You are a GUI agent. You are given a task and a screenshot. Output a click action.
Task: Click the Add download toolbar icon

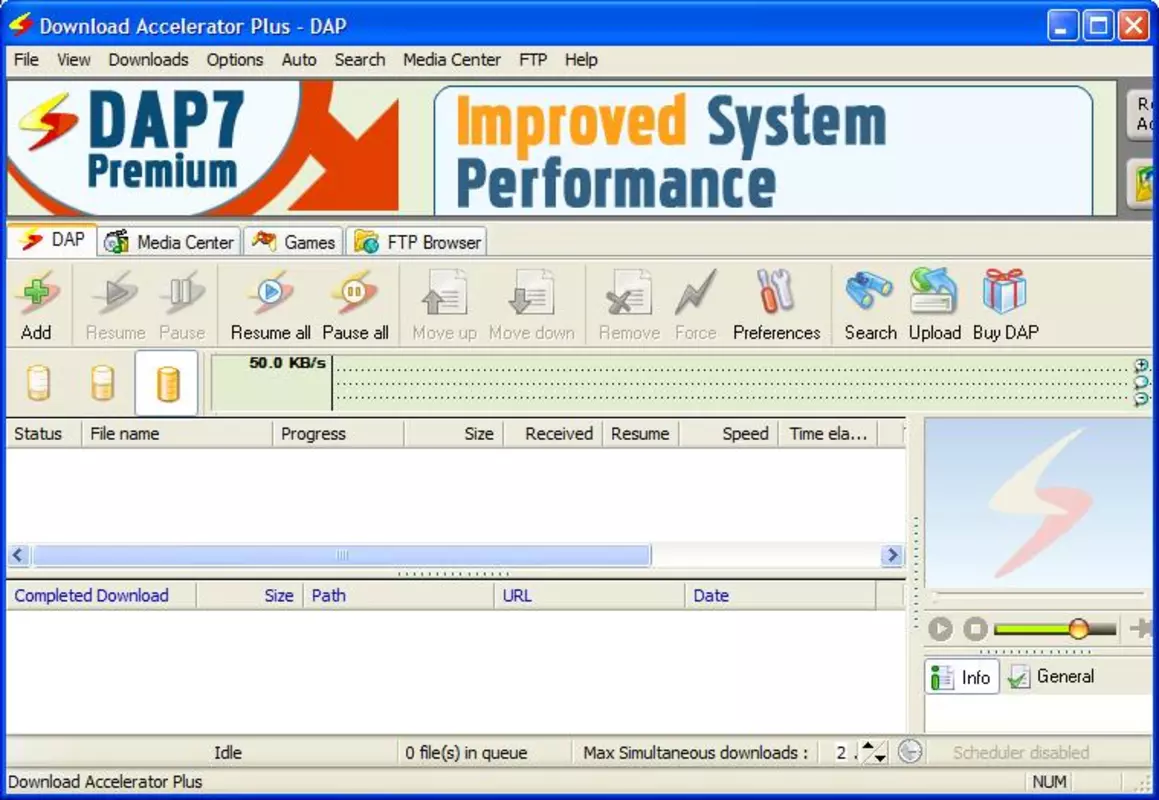(36, 305)
